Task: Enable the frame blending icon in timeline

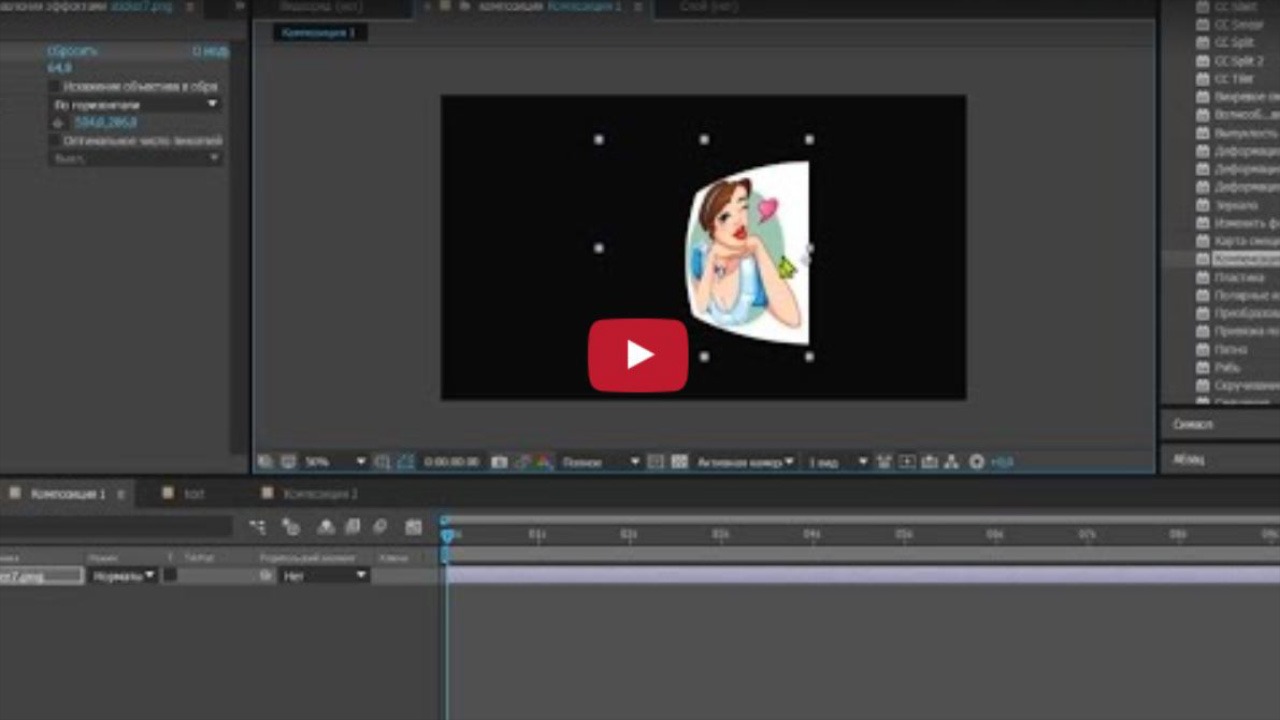Action: [x=352, y=527]
